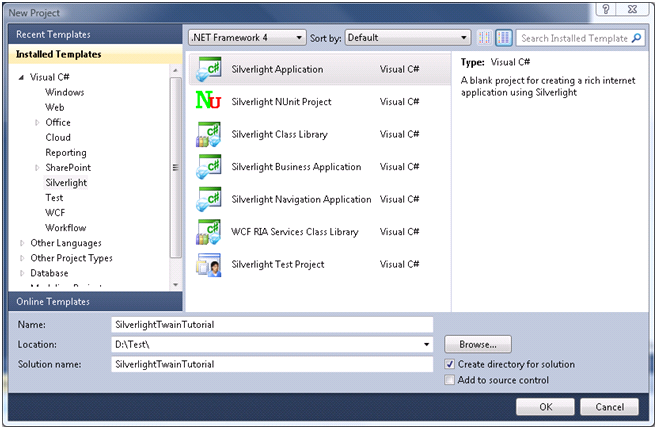657x429 pixels.
Task: Click the dialog help question mark
Action: (x=606, y=10)
